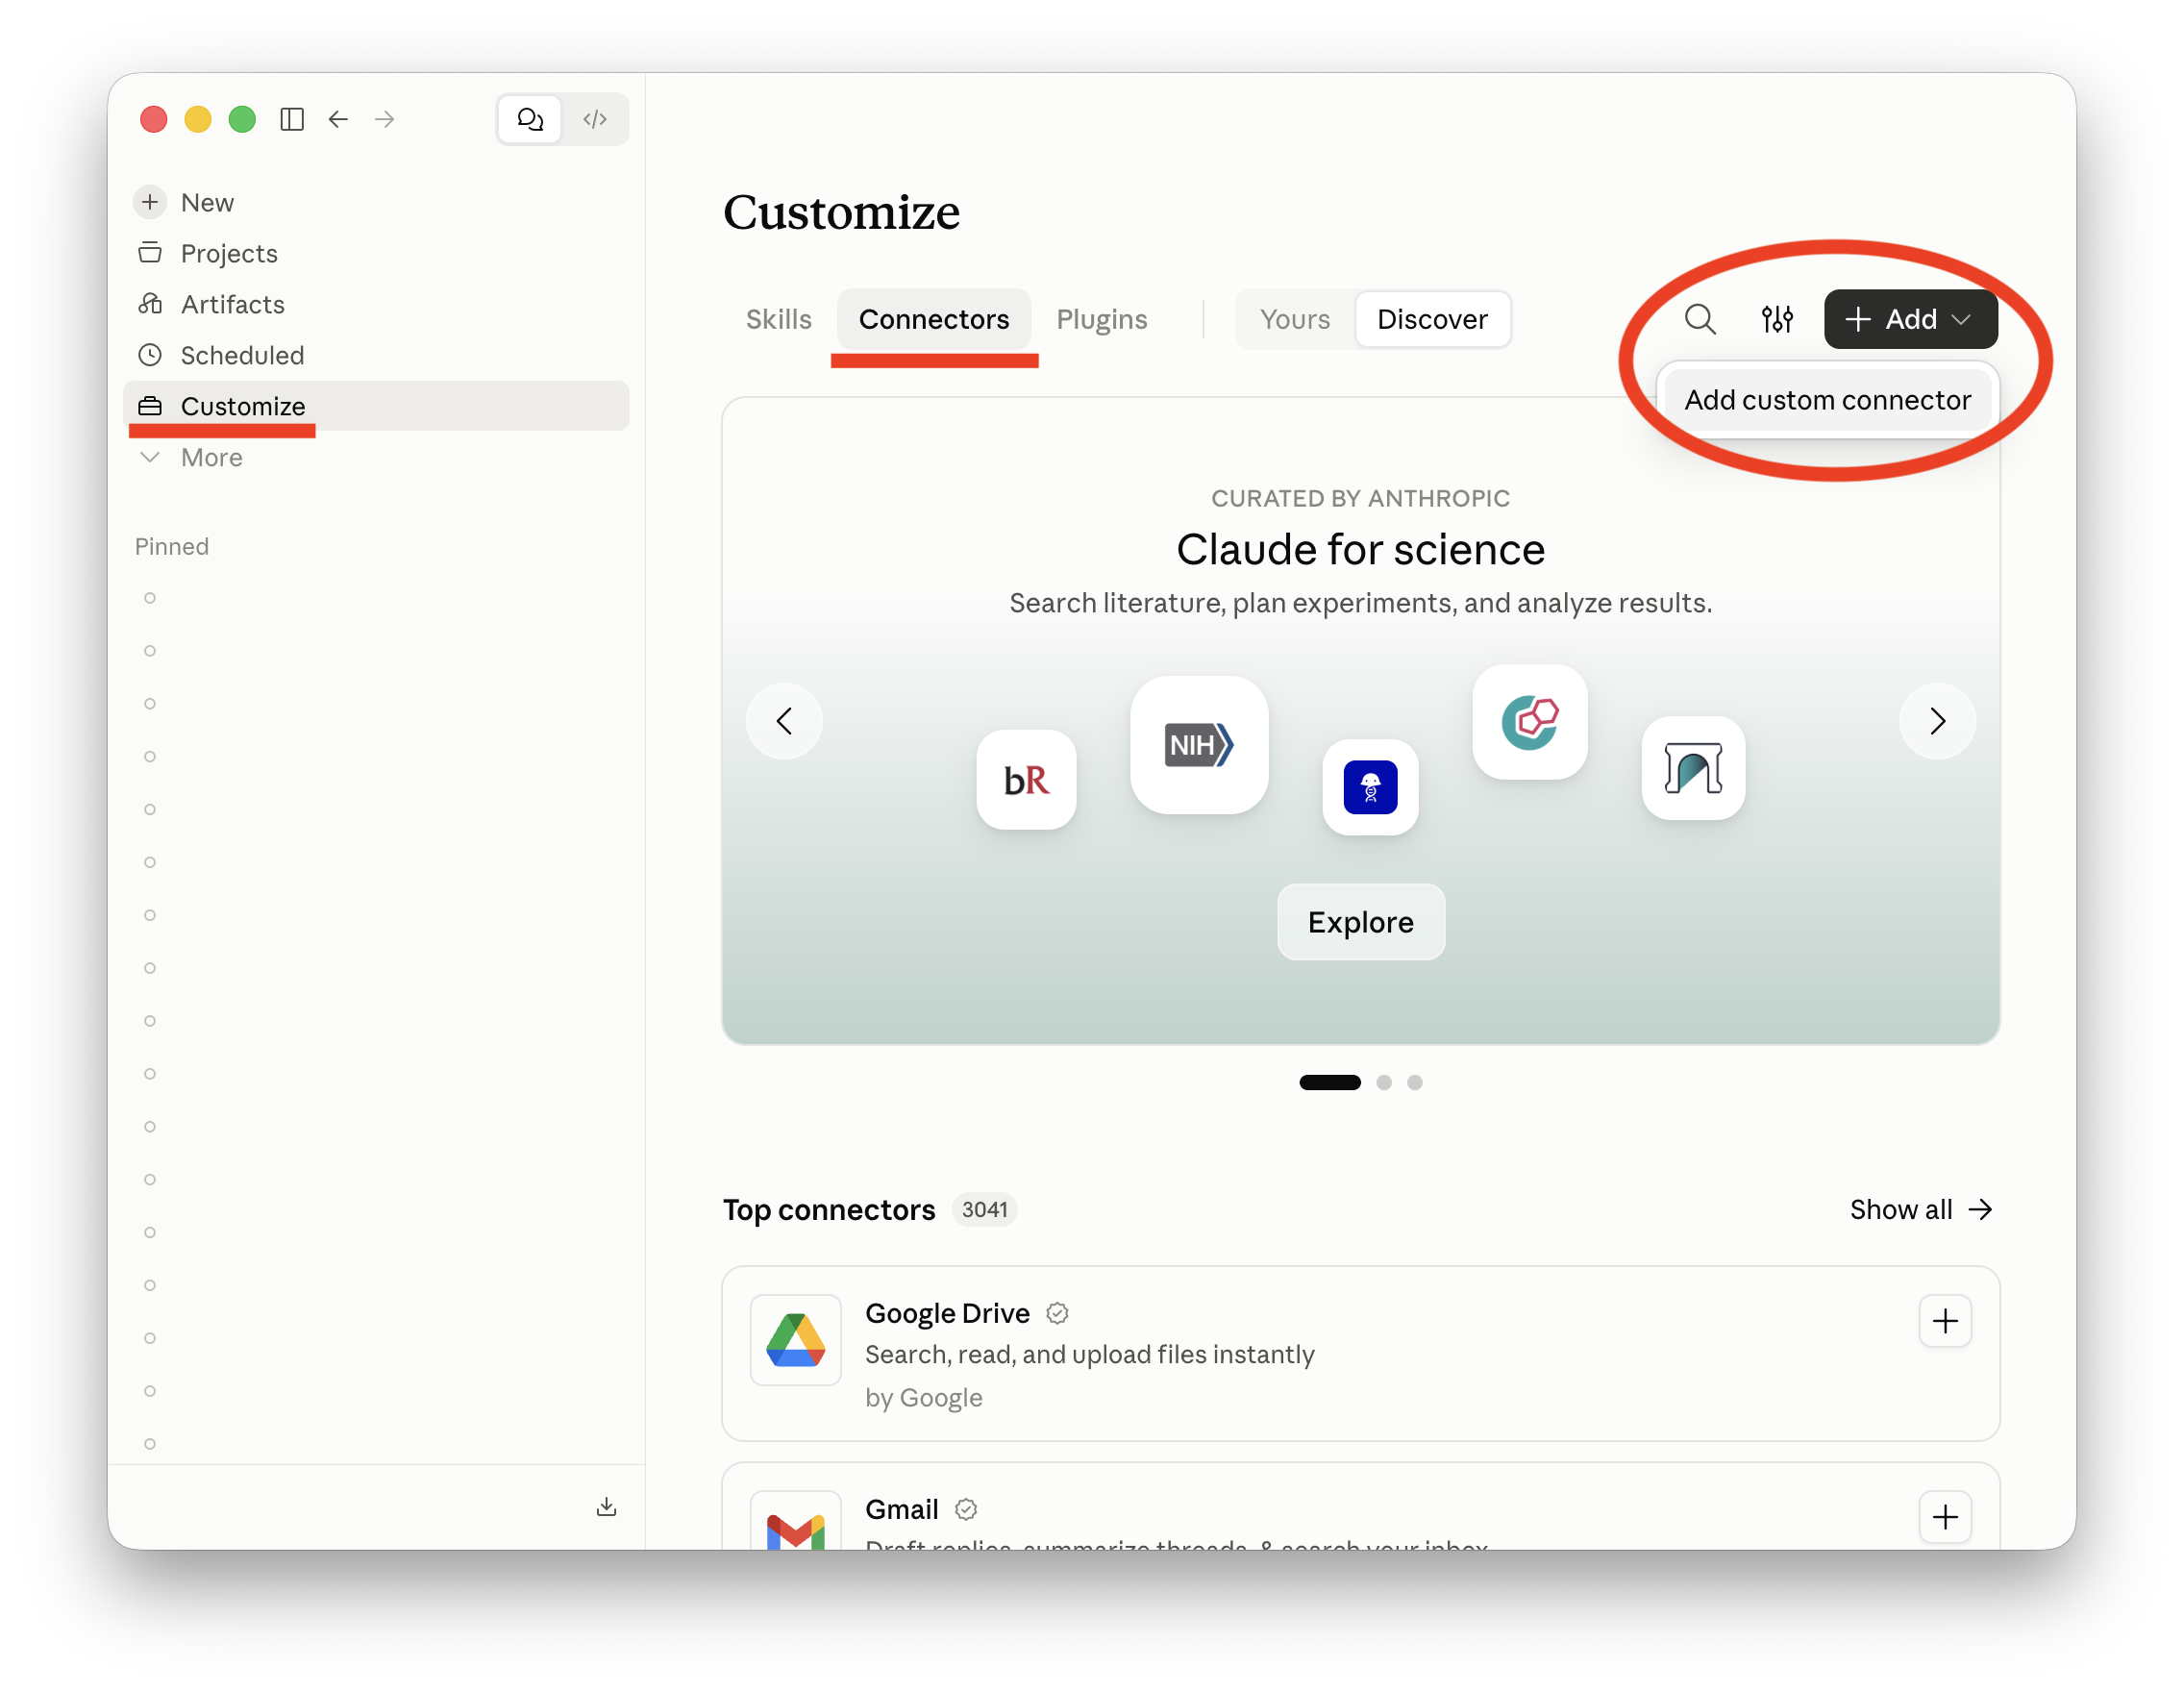Screen dimensions: 2184x1692
Task: Switch to the Plugins tab
Action: (x=1102, y=319)
